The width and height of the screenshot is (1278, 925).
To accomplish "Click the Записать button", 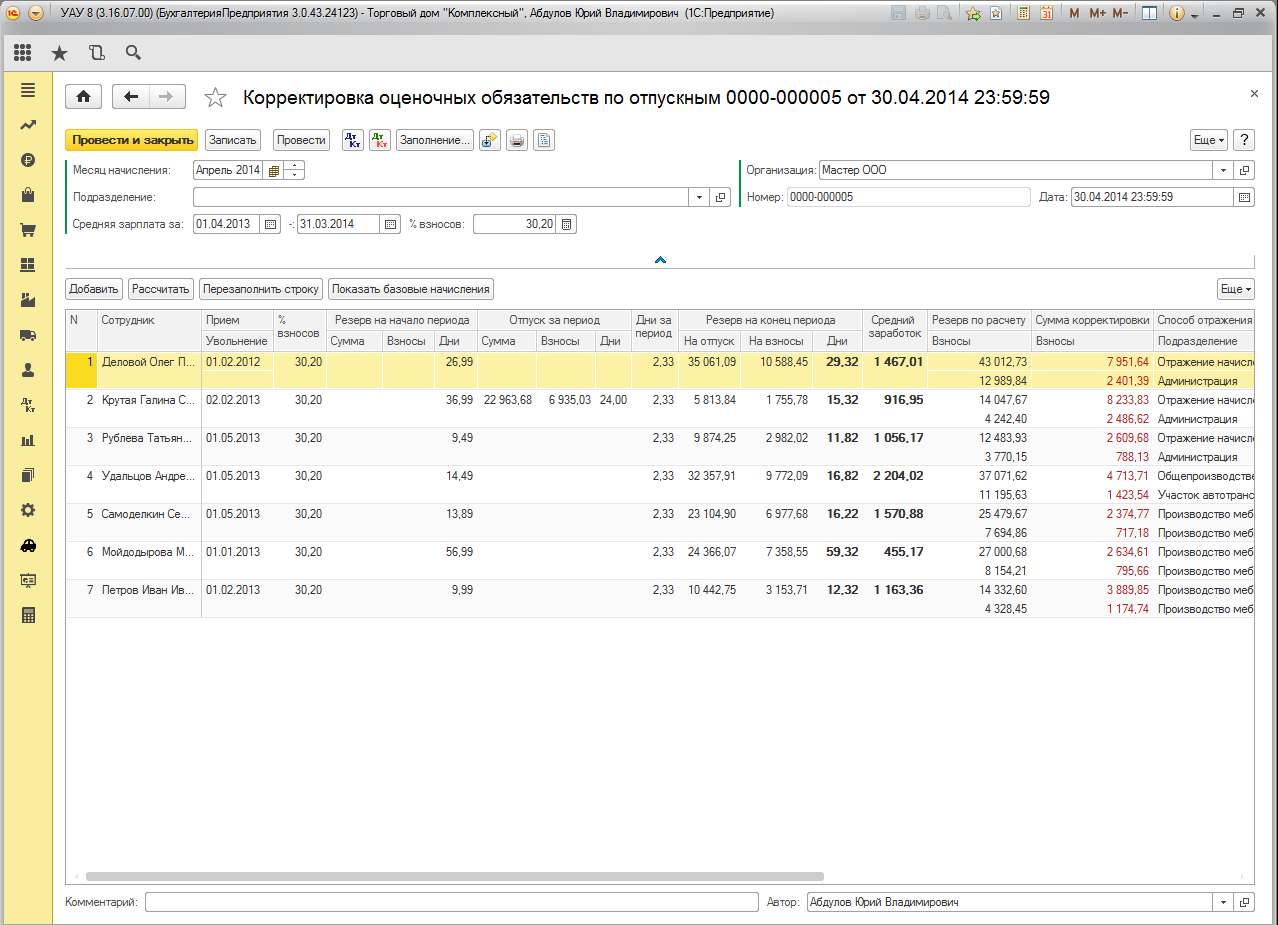I will 234,140.
